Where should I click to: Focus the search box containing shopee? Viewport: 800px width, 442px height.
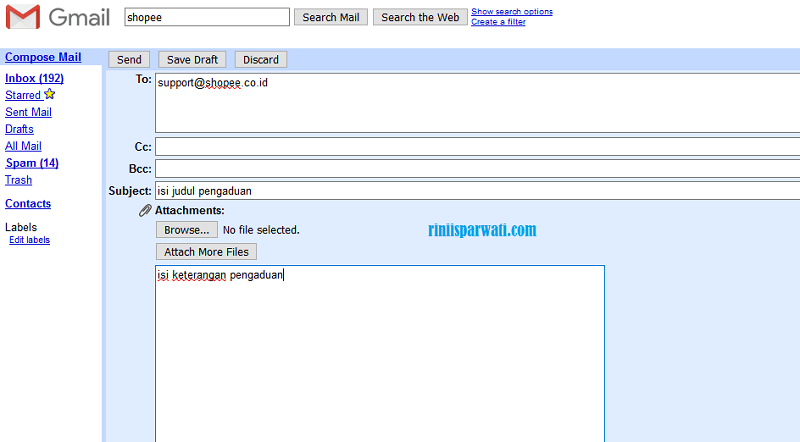click(207, 17)
